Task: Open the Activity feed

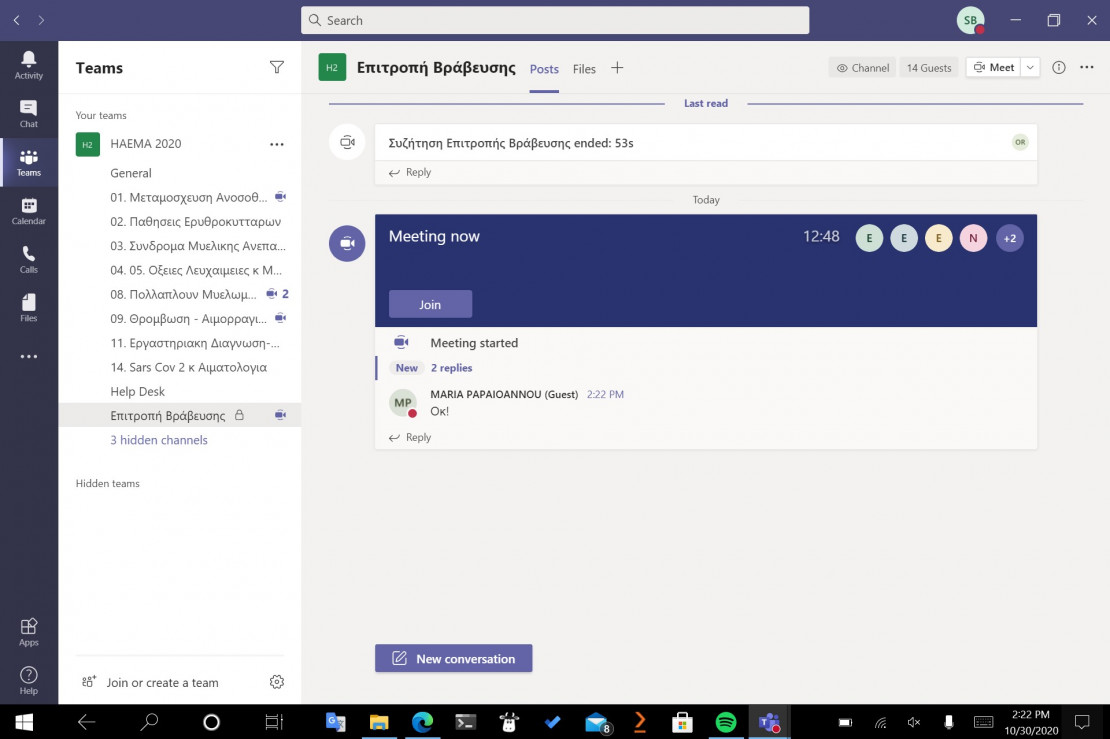Action: pos(28,65)
